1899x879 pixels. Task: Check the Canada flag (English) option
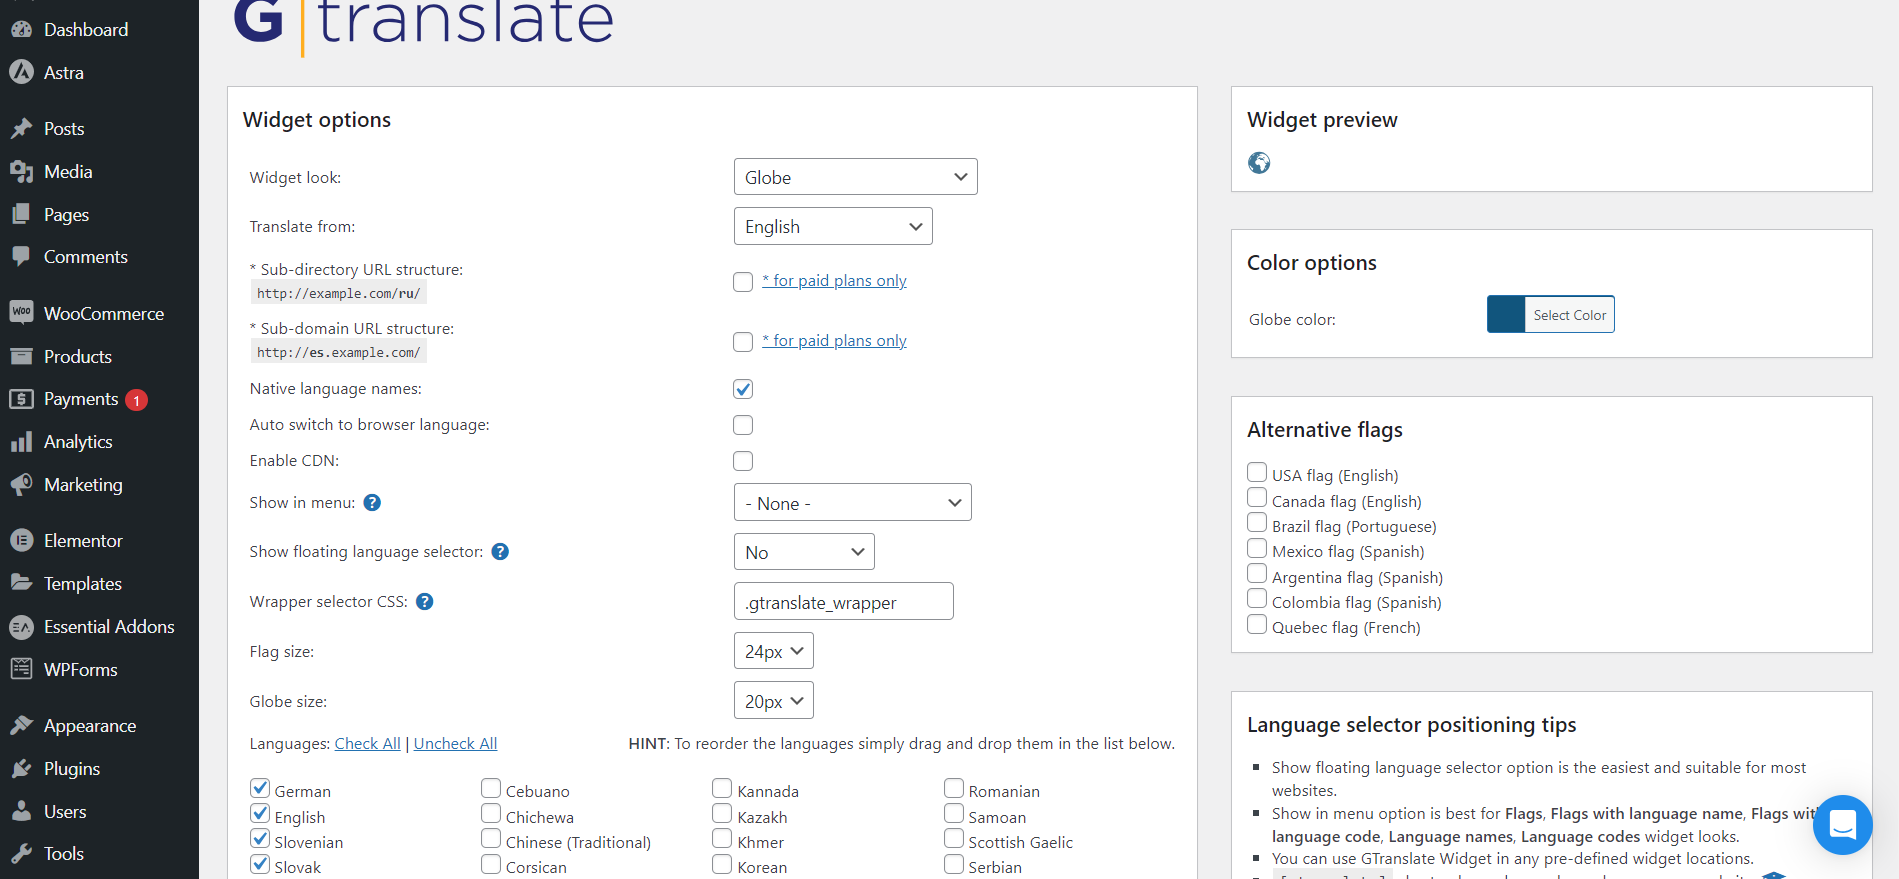pos(1257,497)
